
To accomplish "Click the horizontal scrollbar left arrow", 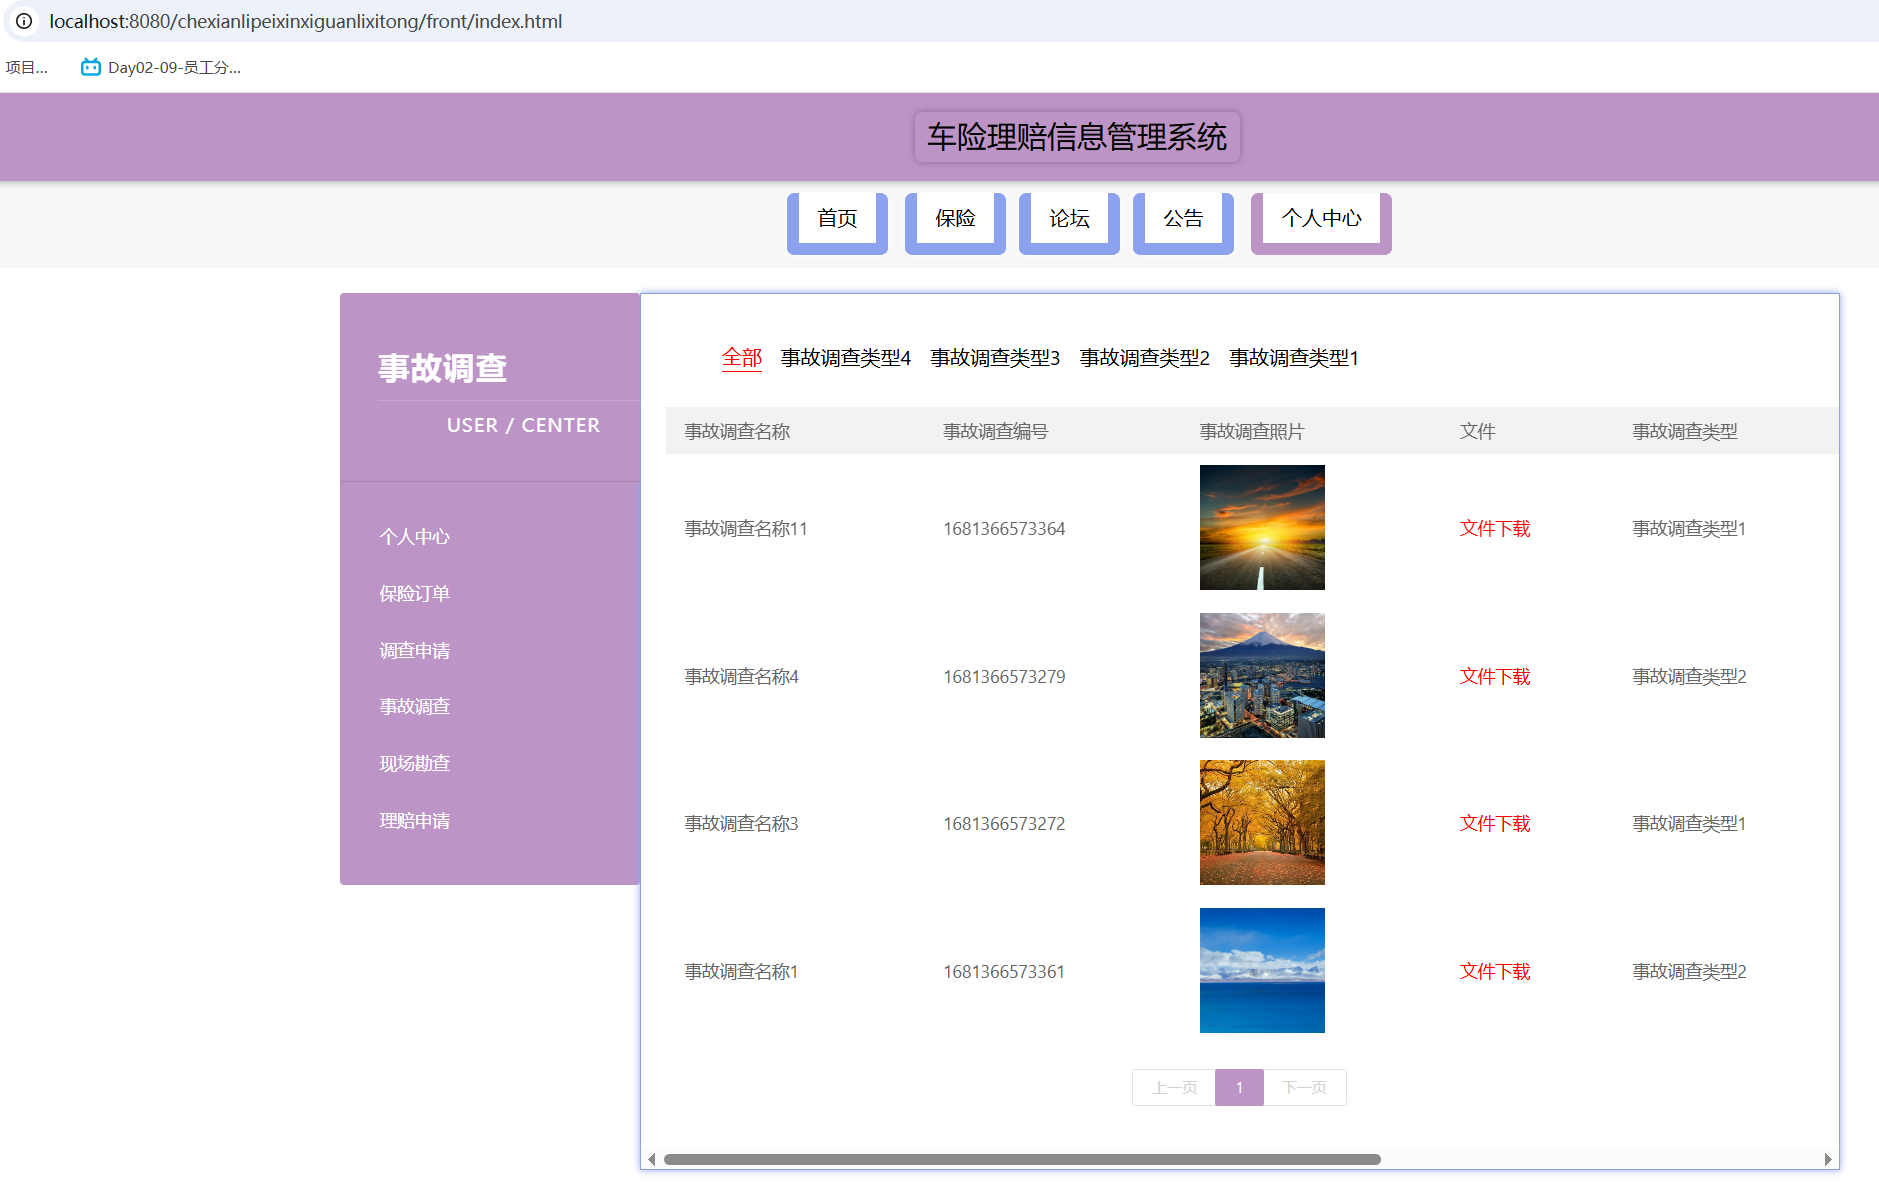I will [652, 1160].
